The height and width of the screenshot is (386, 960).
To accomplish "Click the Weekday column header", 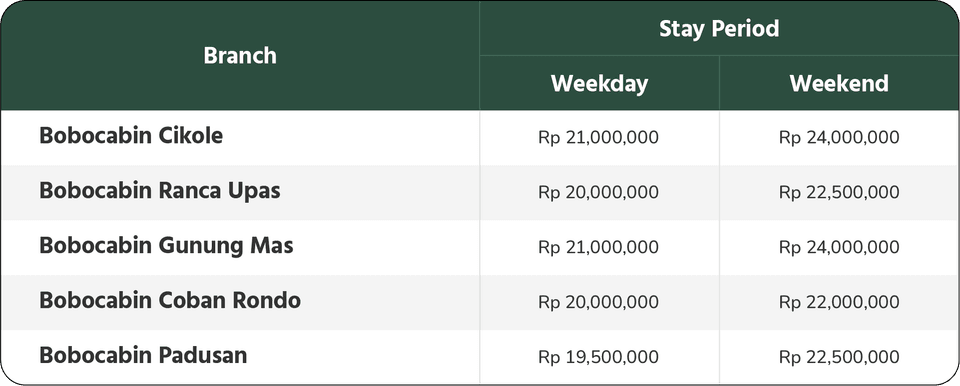I will (x=599, y=83).
